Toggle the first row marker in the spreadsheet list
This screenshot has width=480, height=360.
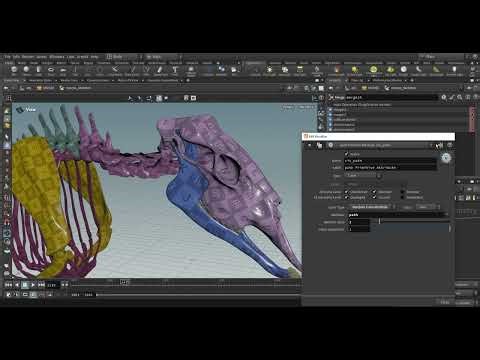point(330,110)
